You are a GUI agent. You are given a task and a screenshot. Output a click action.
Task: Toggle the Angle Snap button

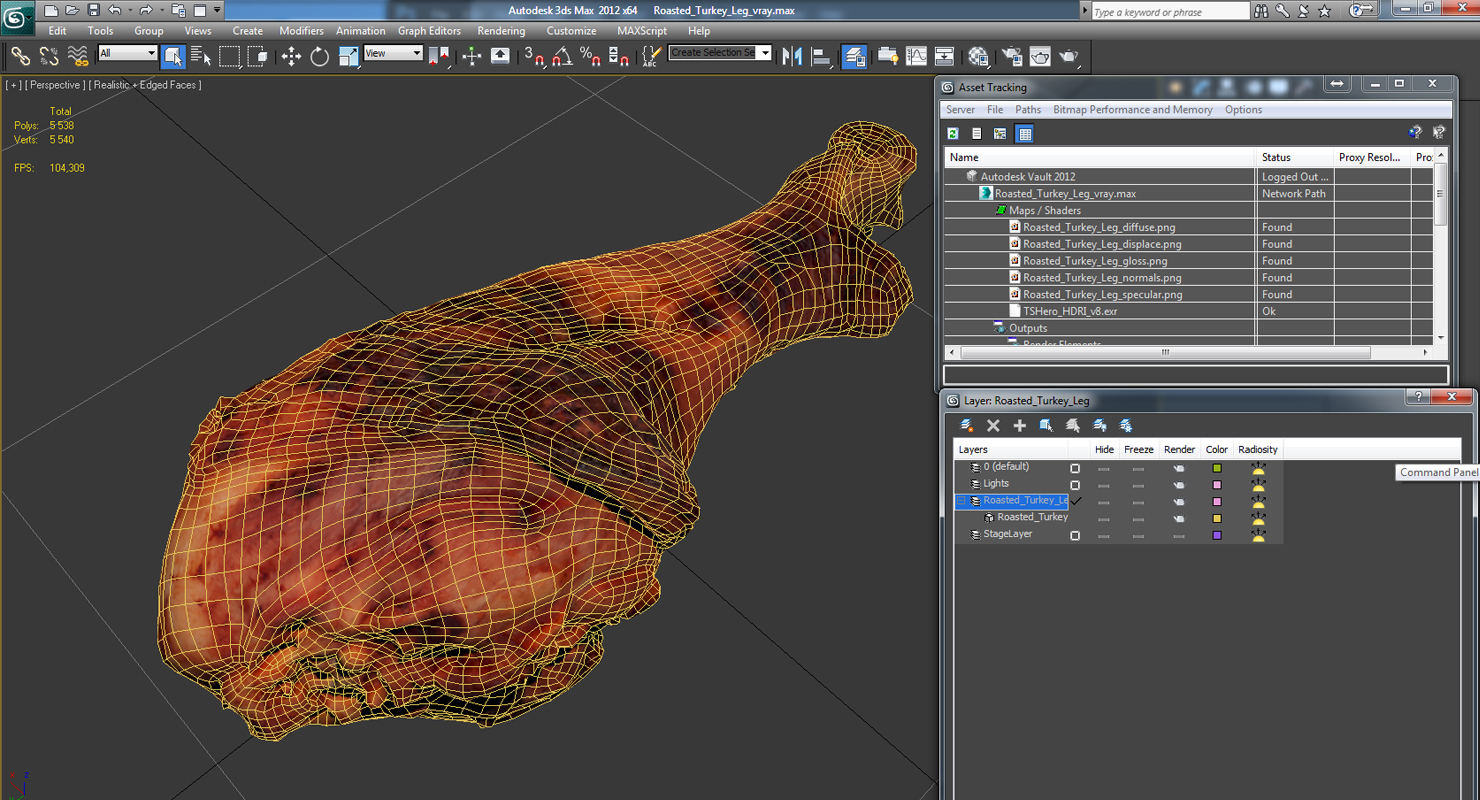562,56
